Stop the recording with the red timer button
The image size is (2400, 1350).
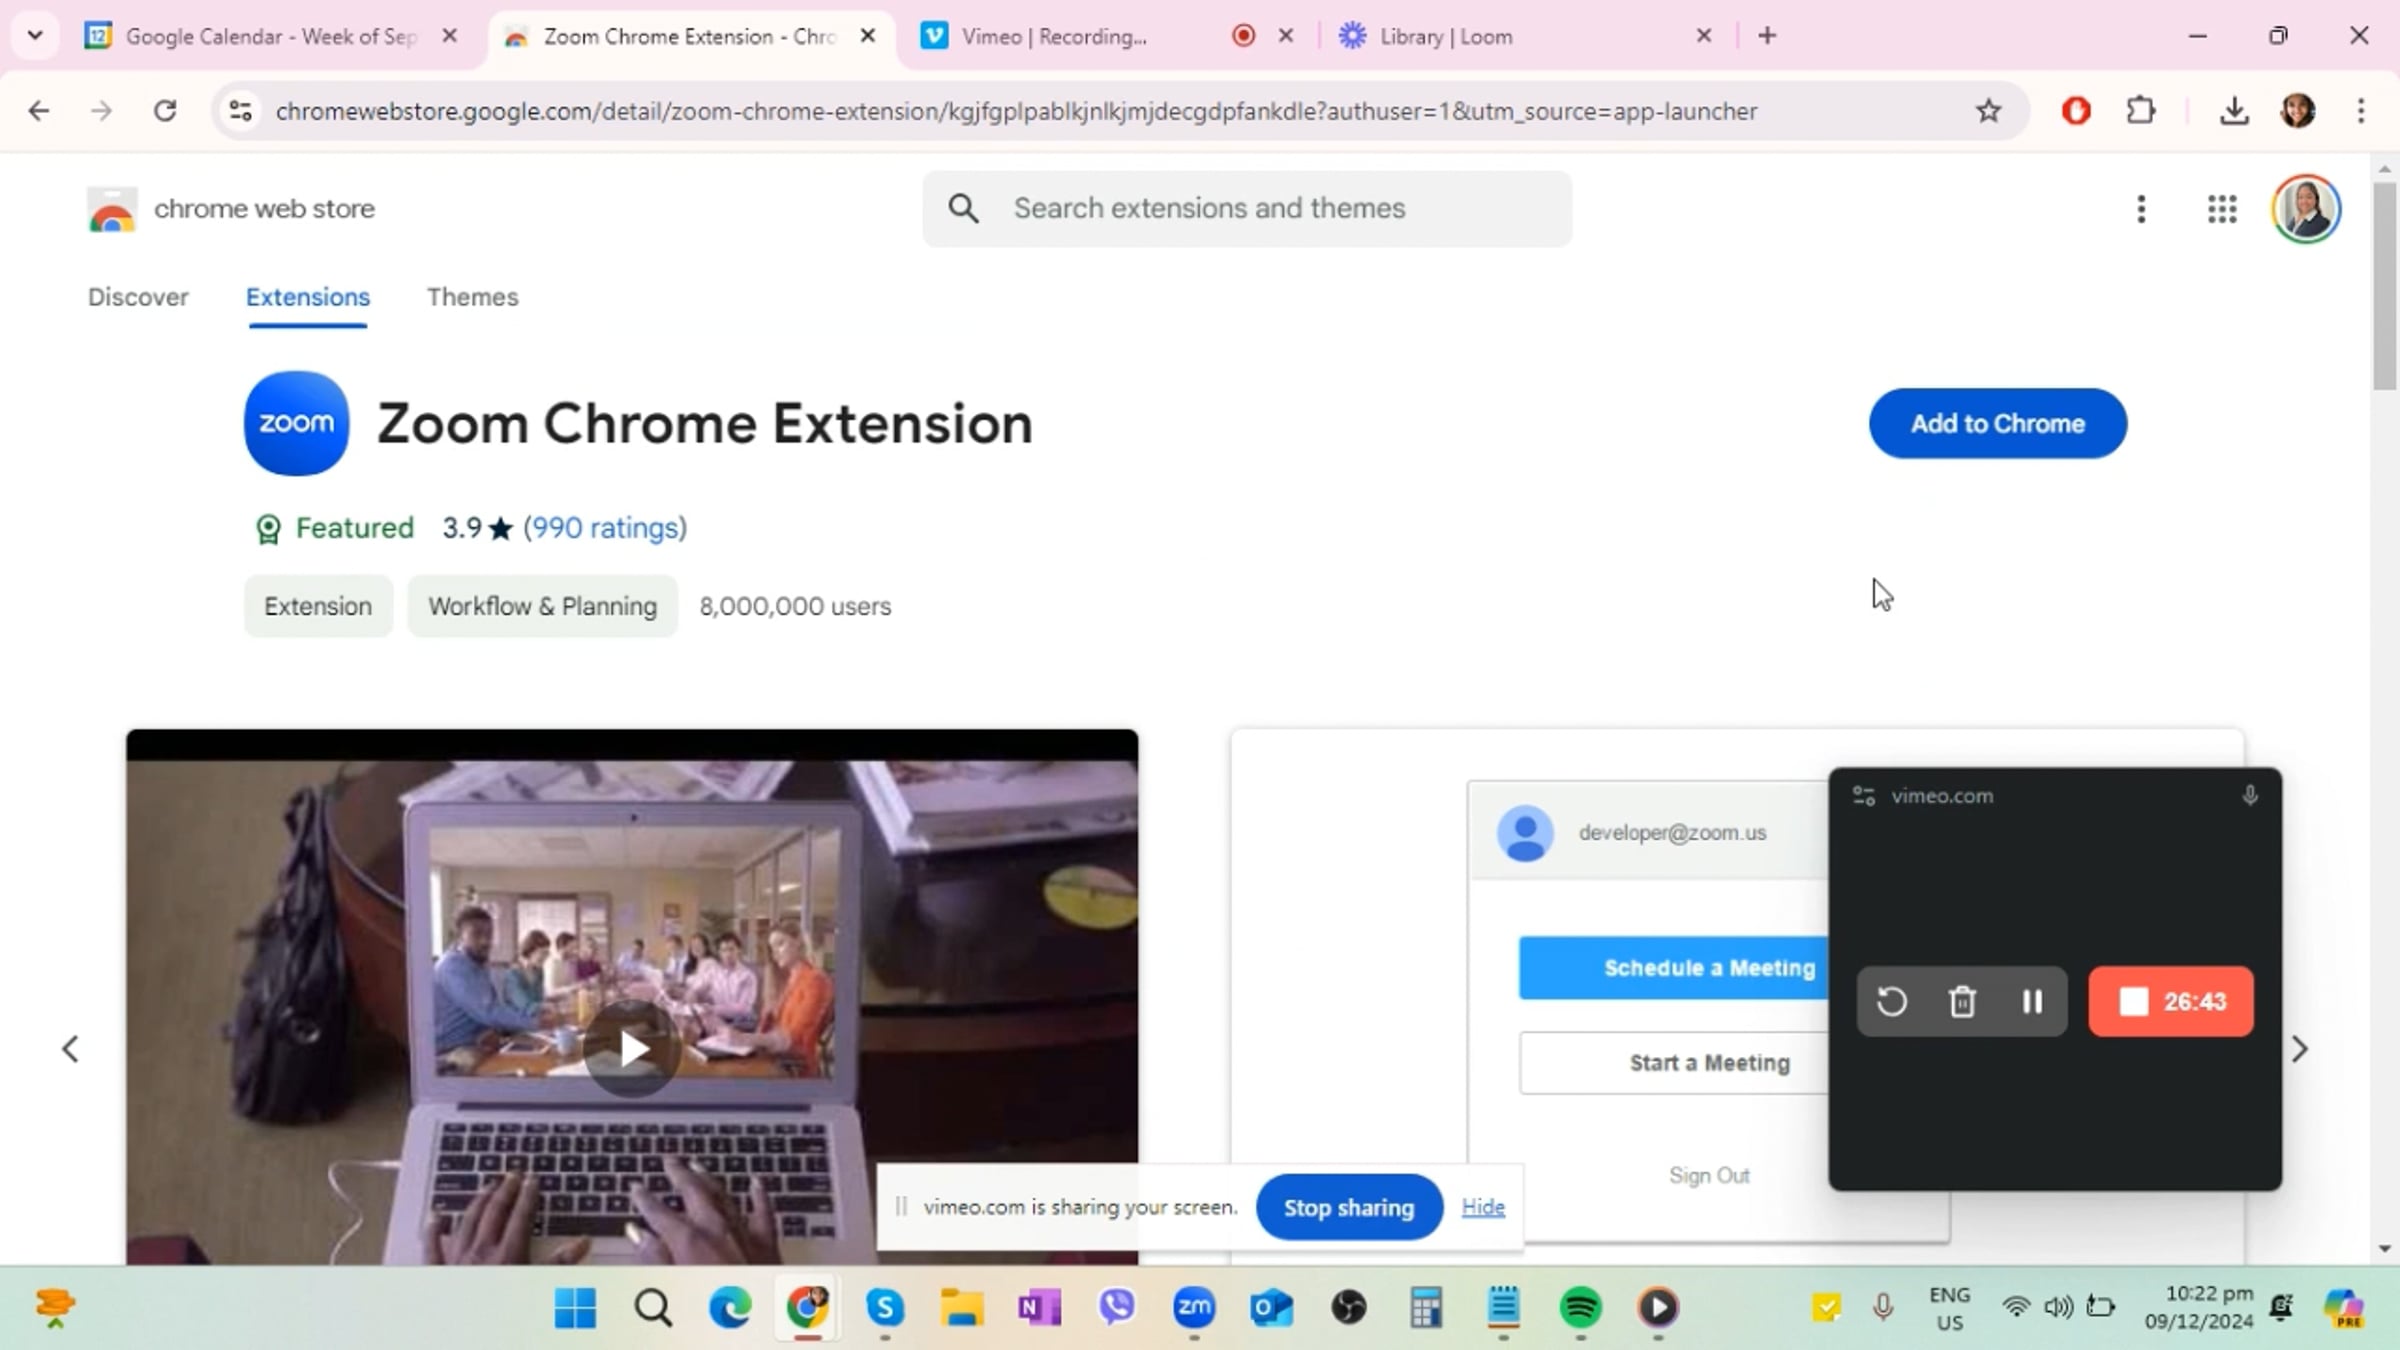tap(2171, 1001)
